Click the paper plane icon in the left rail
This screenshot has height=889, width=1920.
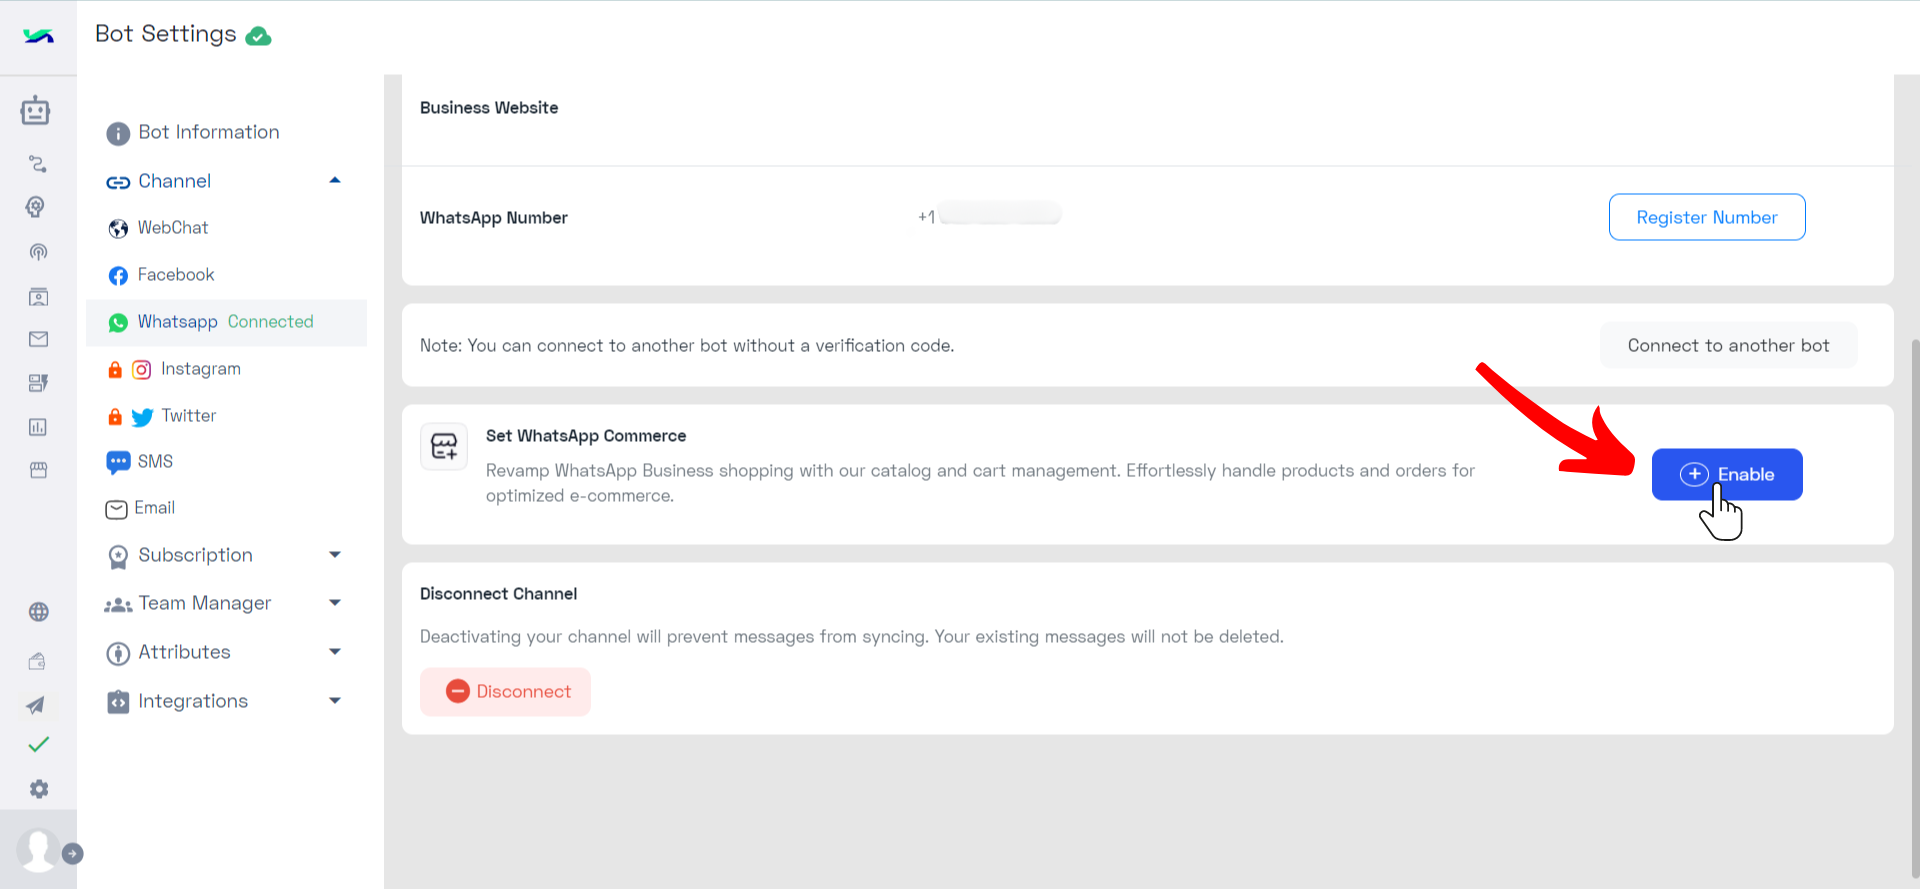tap(36, 705)
